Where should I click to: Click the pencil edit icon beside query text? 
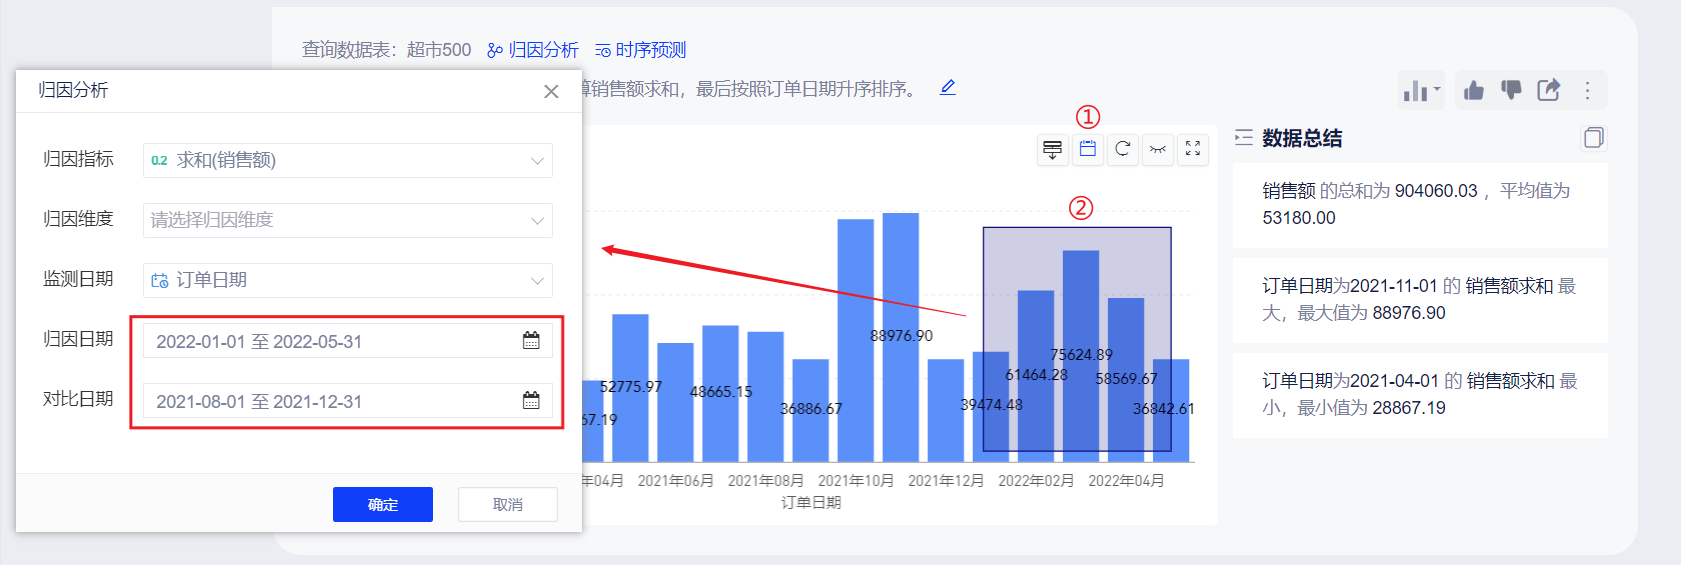coord(948,88)
